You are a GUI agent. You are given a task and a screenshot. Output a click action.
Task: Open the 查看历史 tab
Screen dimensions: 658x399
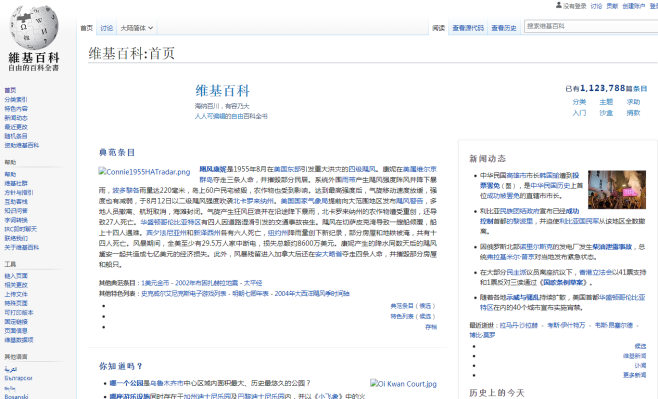point(504,28)
